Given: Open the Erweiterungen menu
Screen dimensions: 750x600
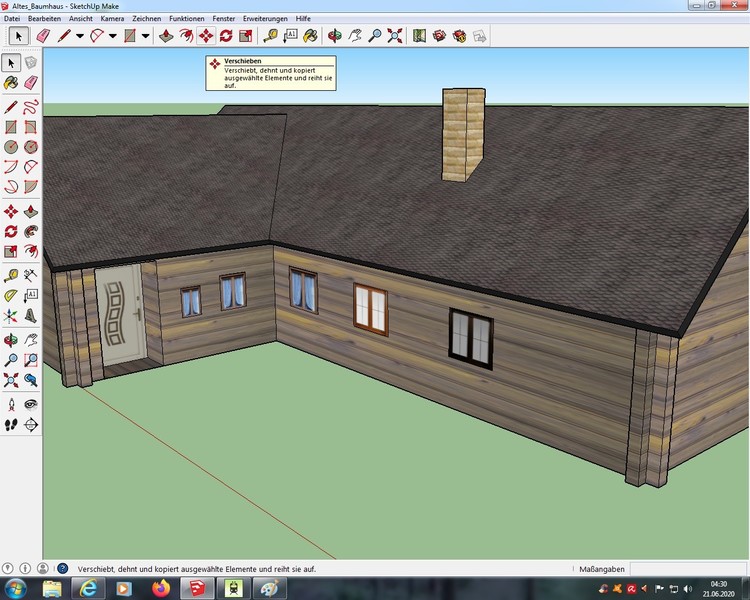Looking at the screenshot, I should click(265, 19).
